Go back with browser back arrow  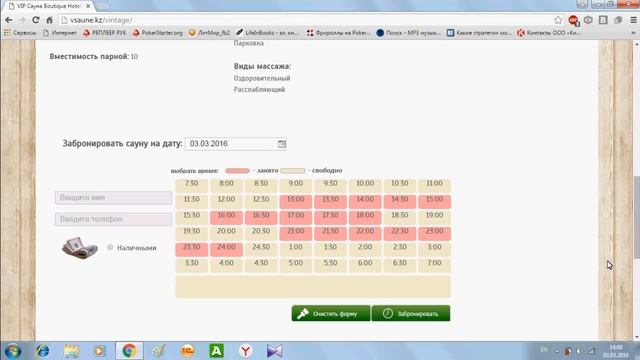click(9, 20)
